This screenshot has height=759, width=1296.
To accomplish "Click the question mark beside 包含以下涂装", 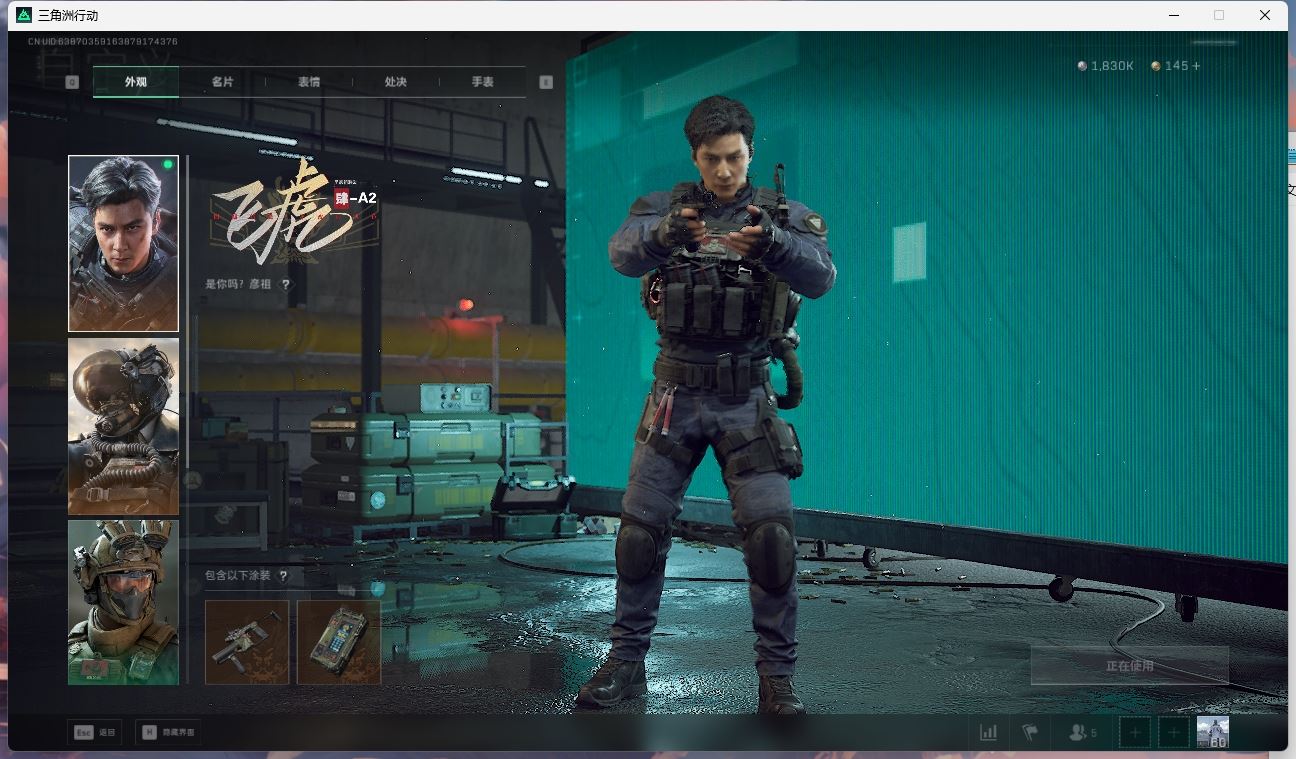I will point(284,576).
